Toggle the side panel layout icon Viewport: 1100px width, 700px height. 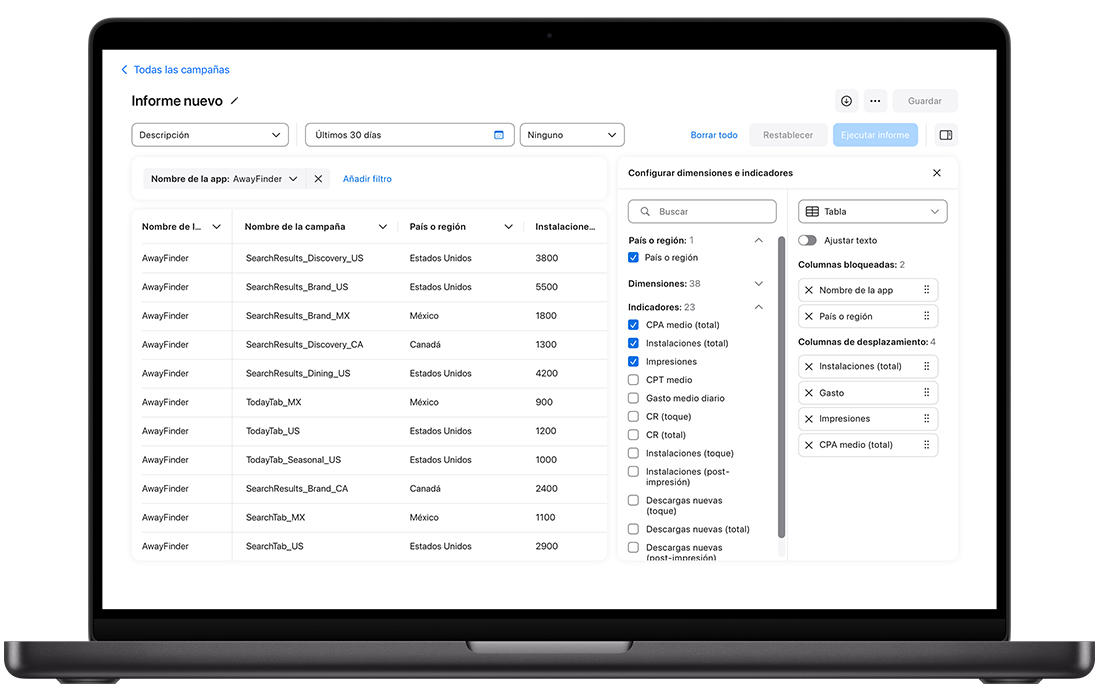tap(946, 135)
